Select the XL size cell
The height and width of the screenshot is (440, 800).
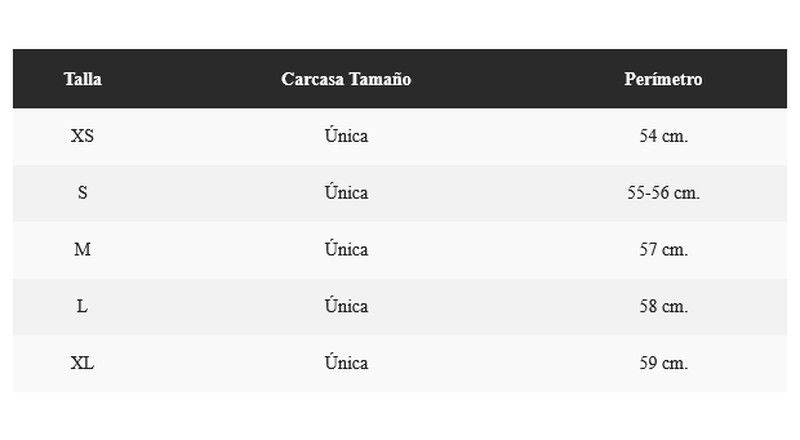(82, 364)
